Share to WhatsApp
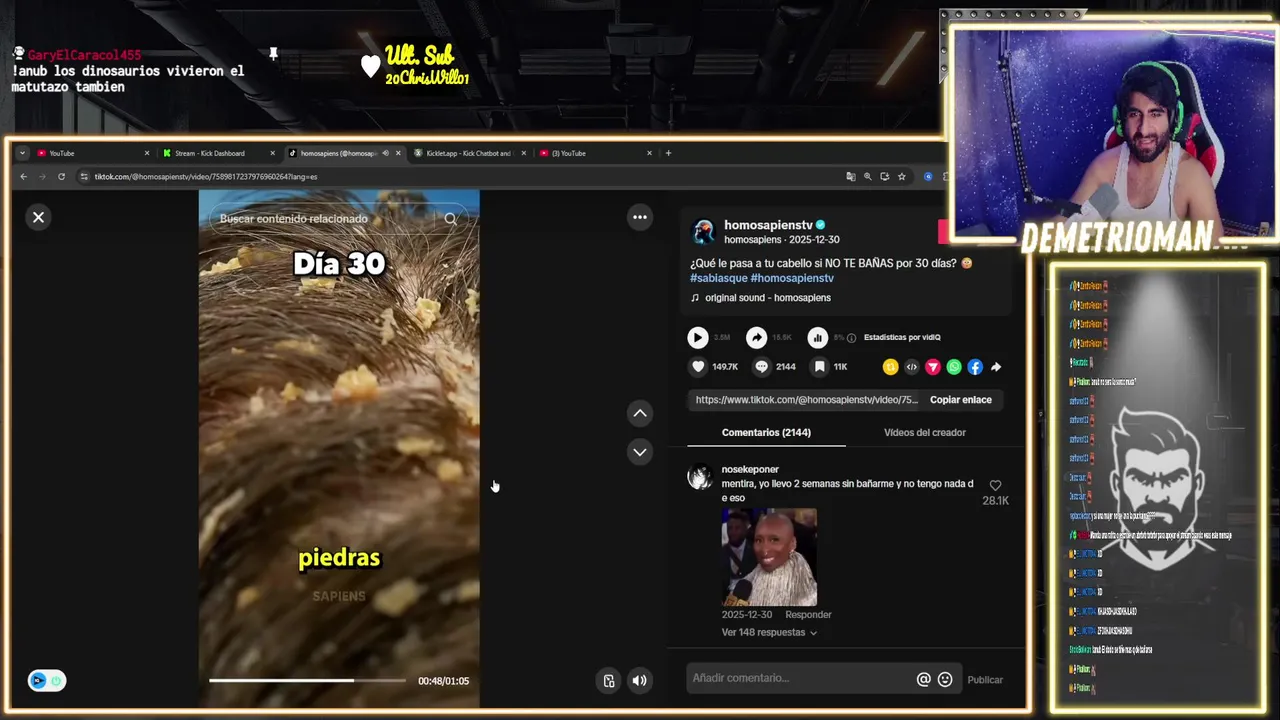 click(954, 367)
